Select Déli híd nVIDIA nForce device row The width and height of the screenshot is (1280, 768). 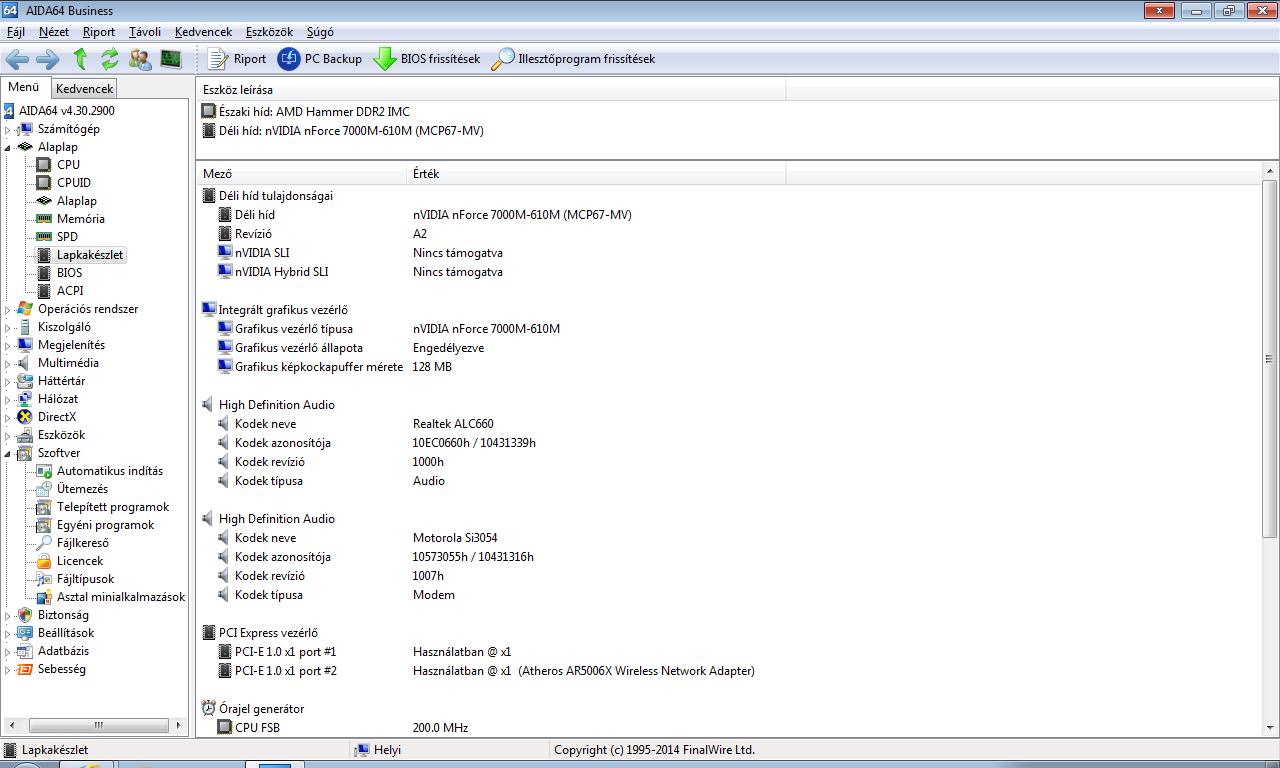point(342,131)
